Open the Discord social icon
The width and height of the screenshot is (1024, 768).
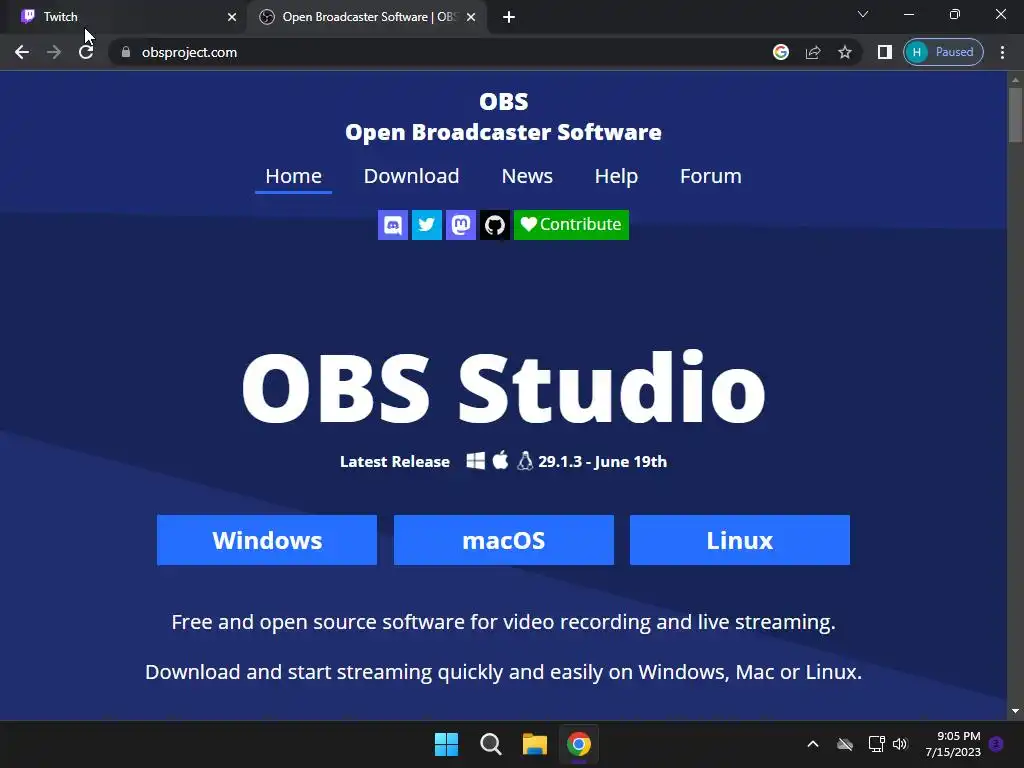[392, 225]
